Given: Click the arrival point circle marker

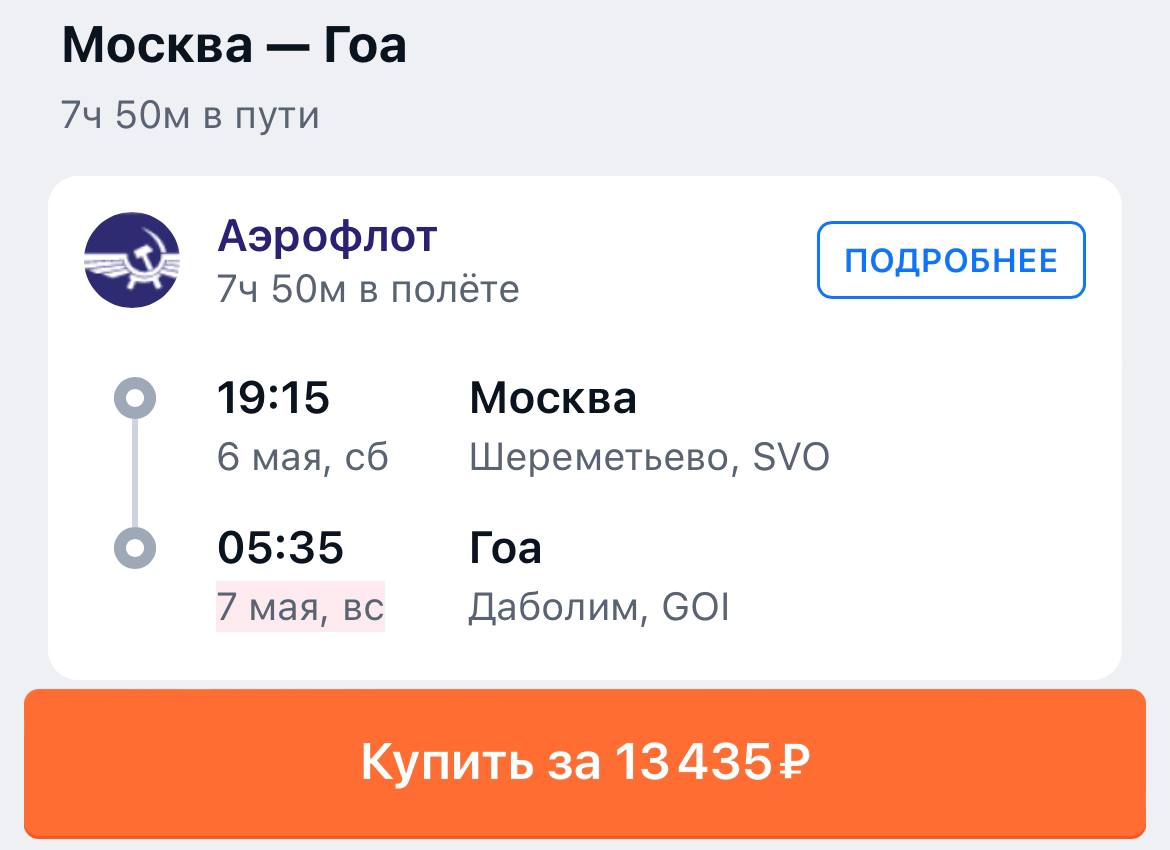Looking at the screenshot, I should click(x=136, y=548).
